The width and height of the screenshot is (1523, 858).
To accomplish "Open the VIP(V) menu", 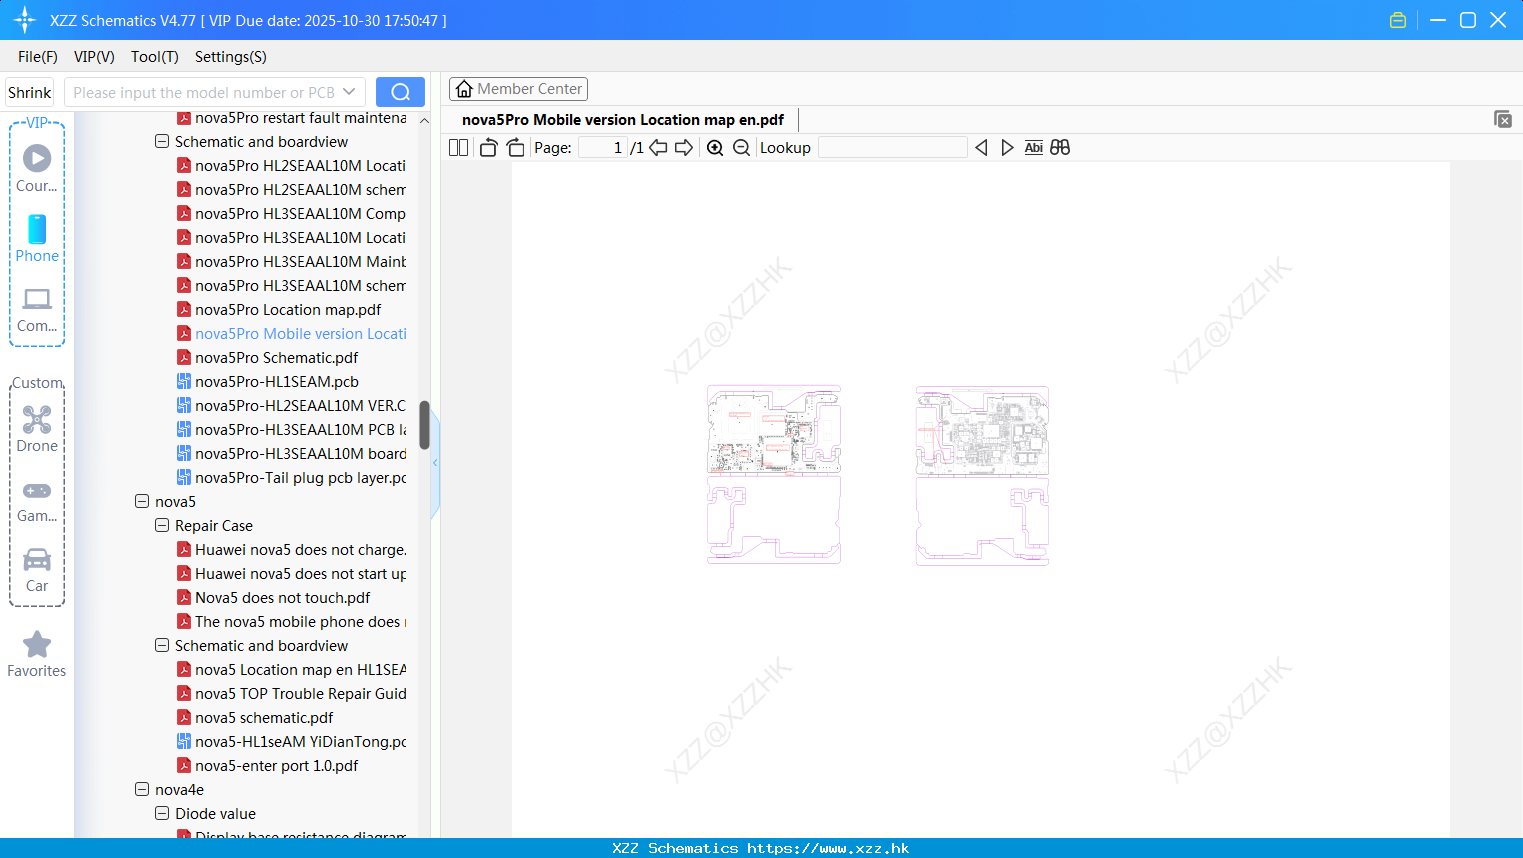I will tap(94, 56).
